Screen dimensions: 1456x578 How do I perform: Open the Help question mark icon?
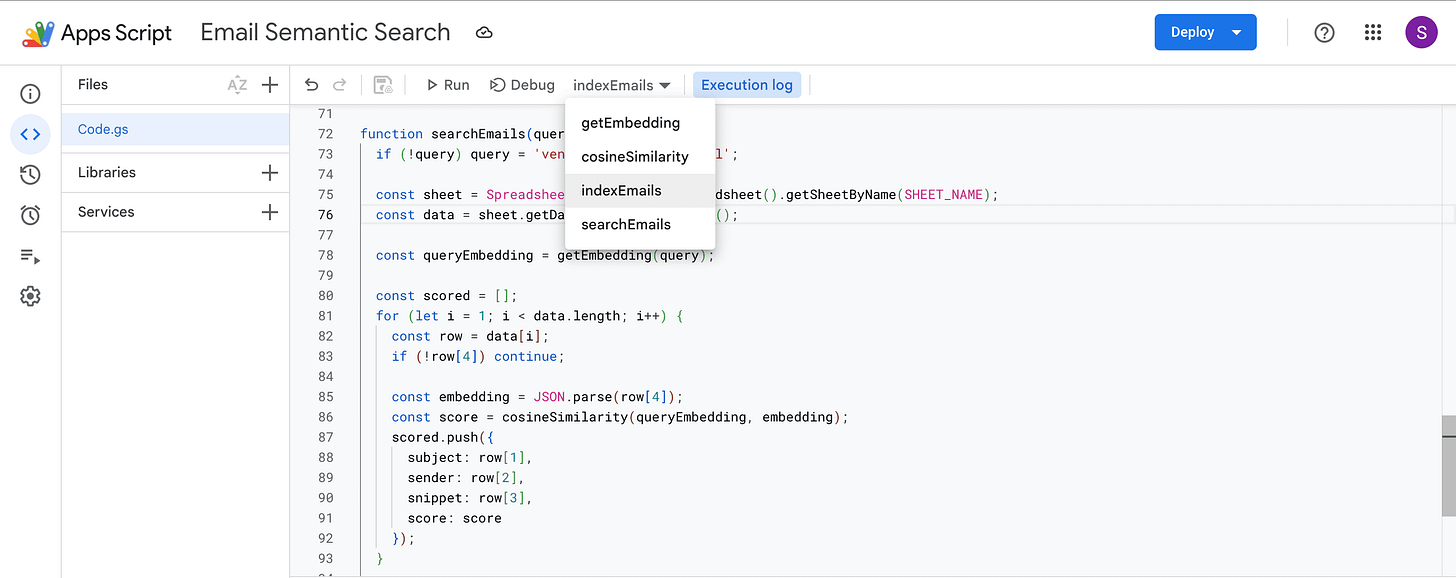pyautogui.click(x=1324, y=33)
